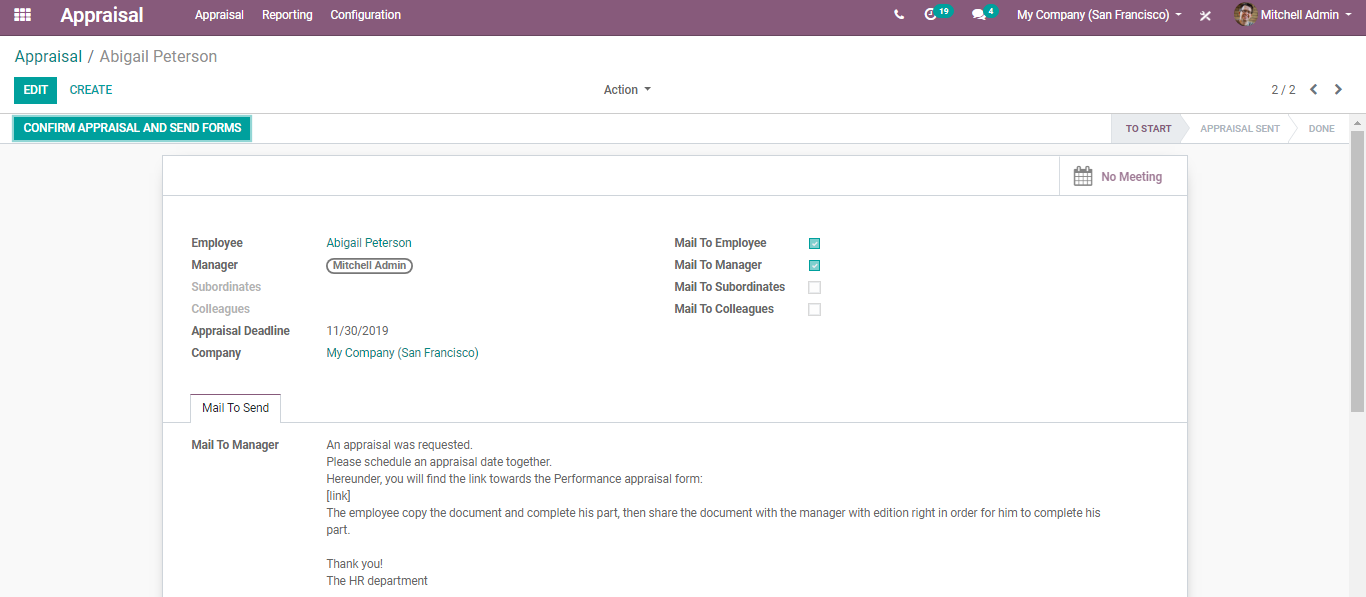The height and width of the screenshot is (597, 1366).
Task: Click Confirm Appraisal and Send Forms
Action: (x=132, y=128)
